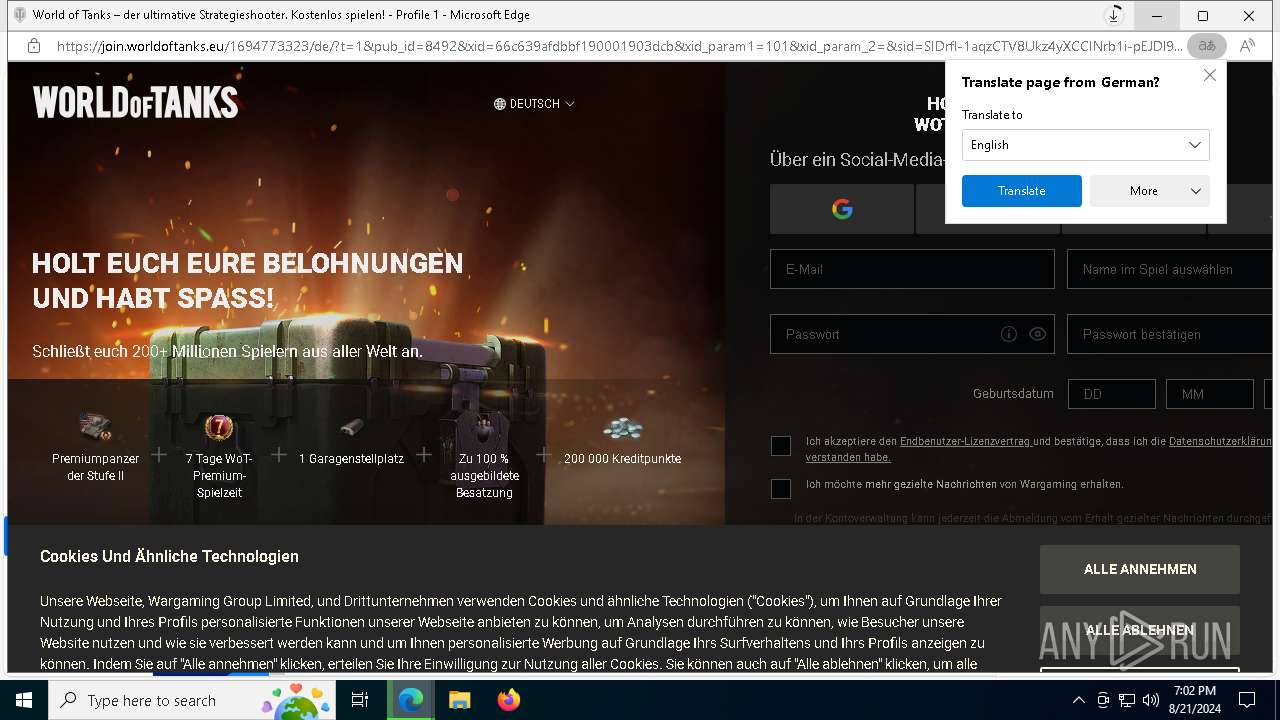Open the Endbenutzer-Lizenzvertrag link
The height and width of the screenshot is (720, 1280).
point(965,441)
